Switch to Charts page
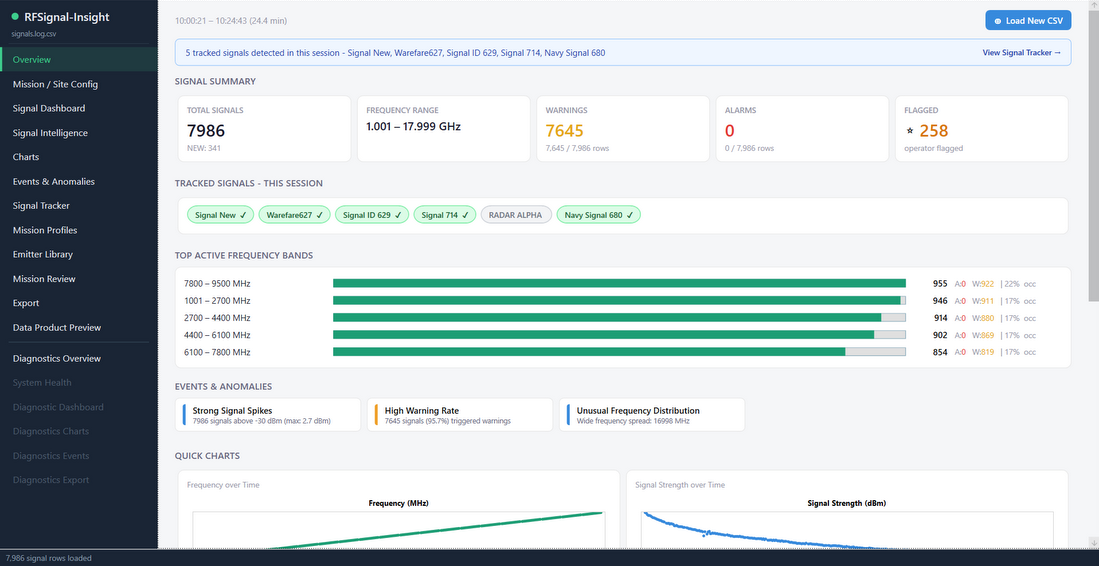1099x566 pixels. [x=78, y=157]
